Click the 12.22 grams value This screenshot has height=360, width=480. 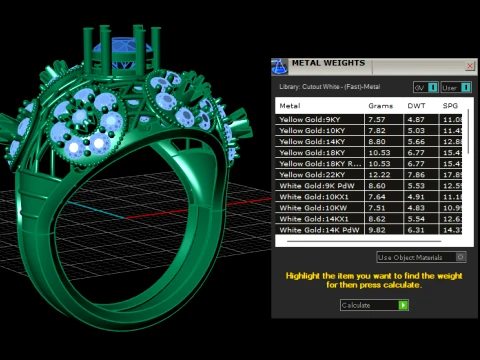click(379, 175)
